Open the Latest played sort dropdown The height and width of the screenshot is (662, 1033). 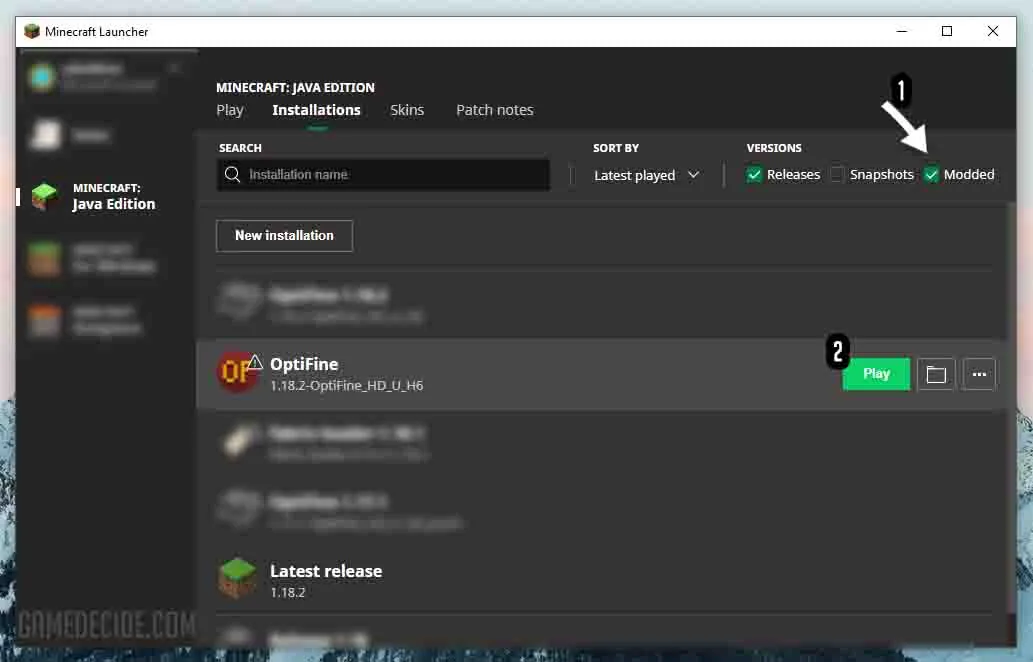tap(646, 175)
